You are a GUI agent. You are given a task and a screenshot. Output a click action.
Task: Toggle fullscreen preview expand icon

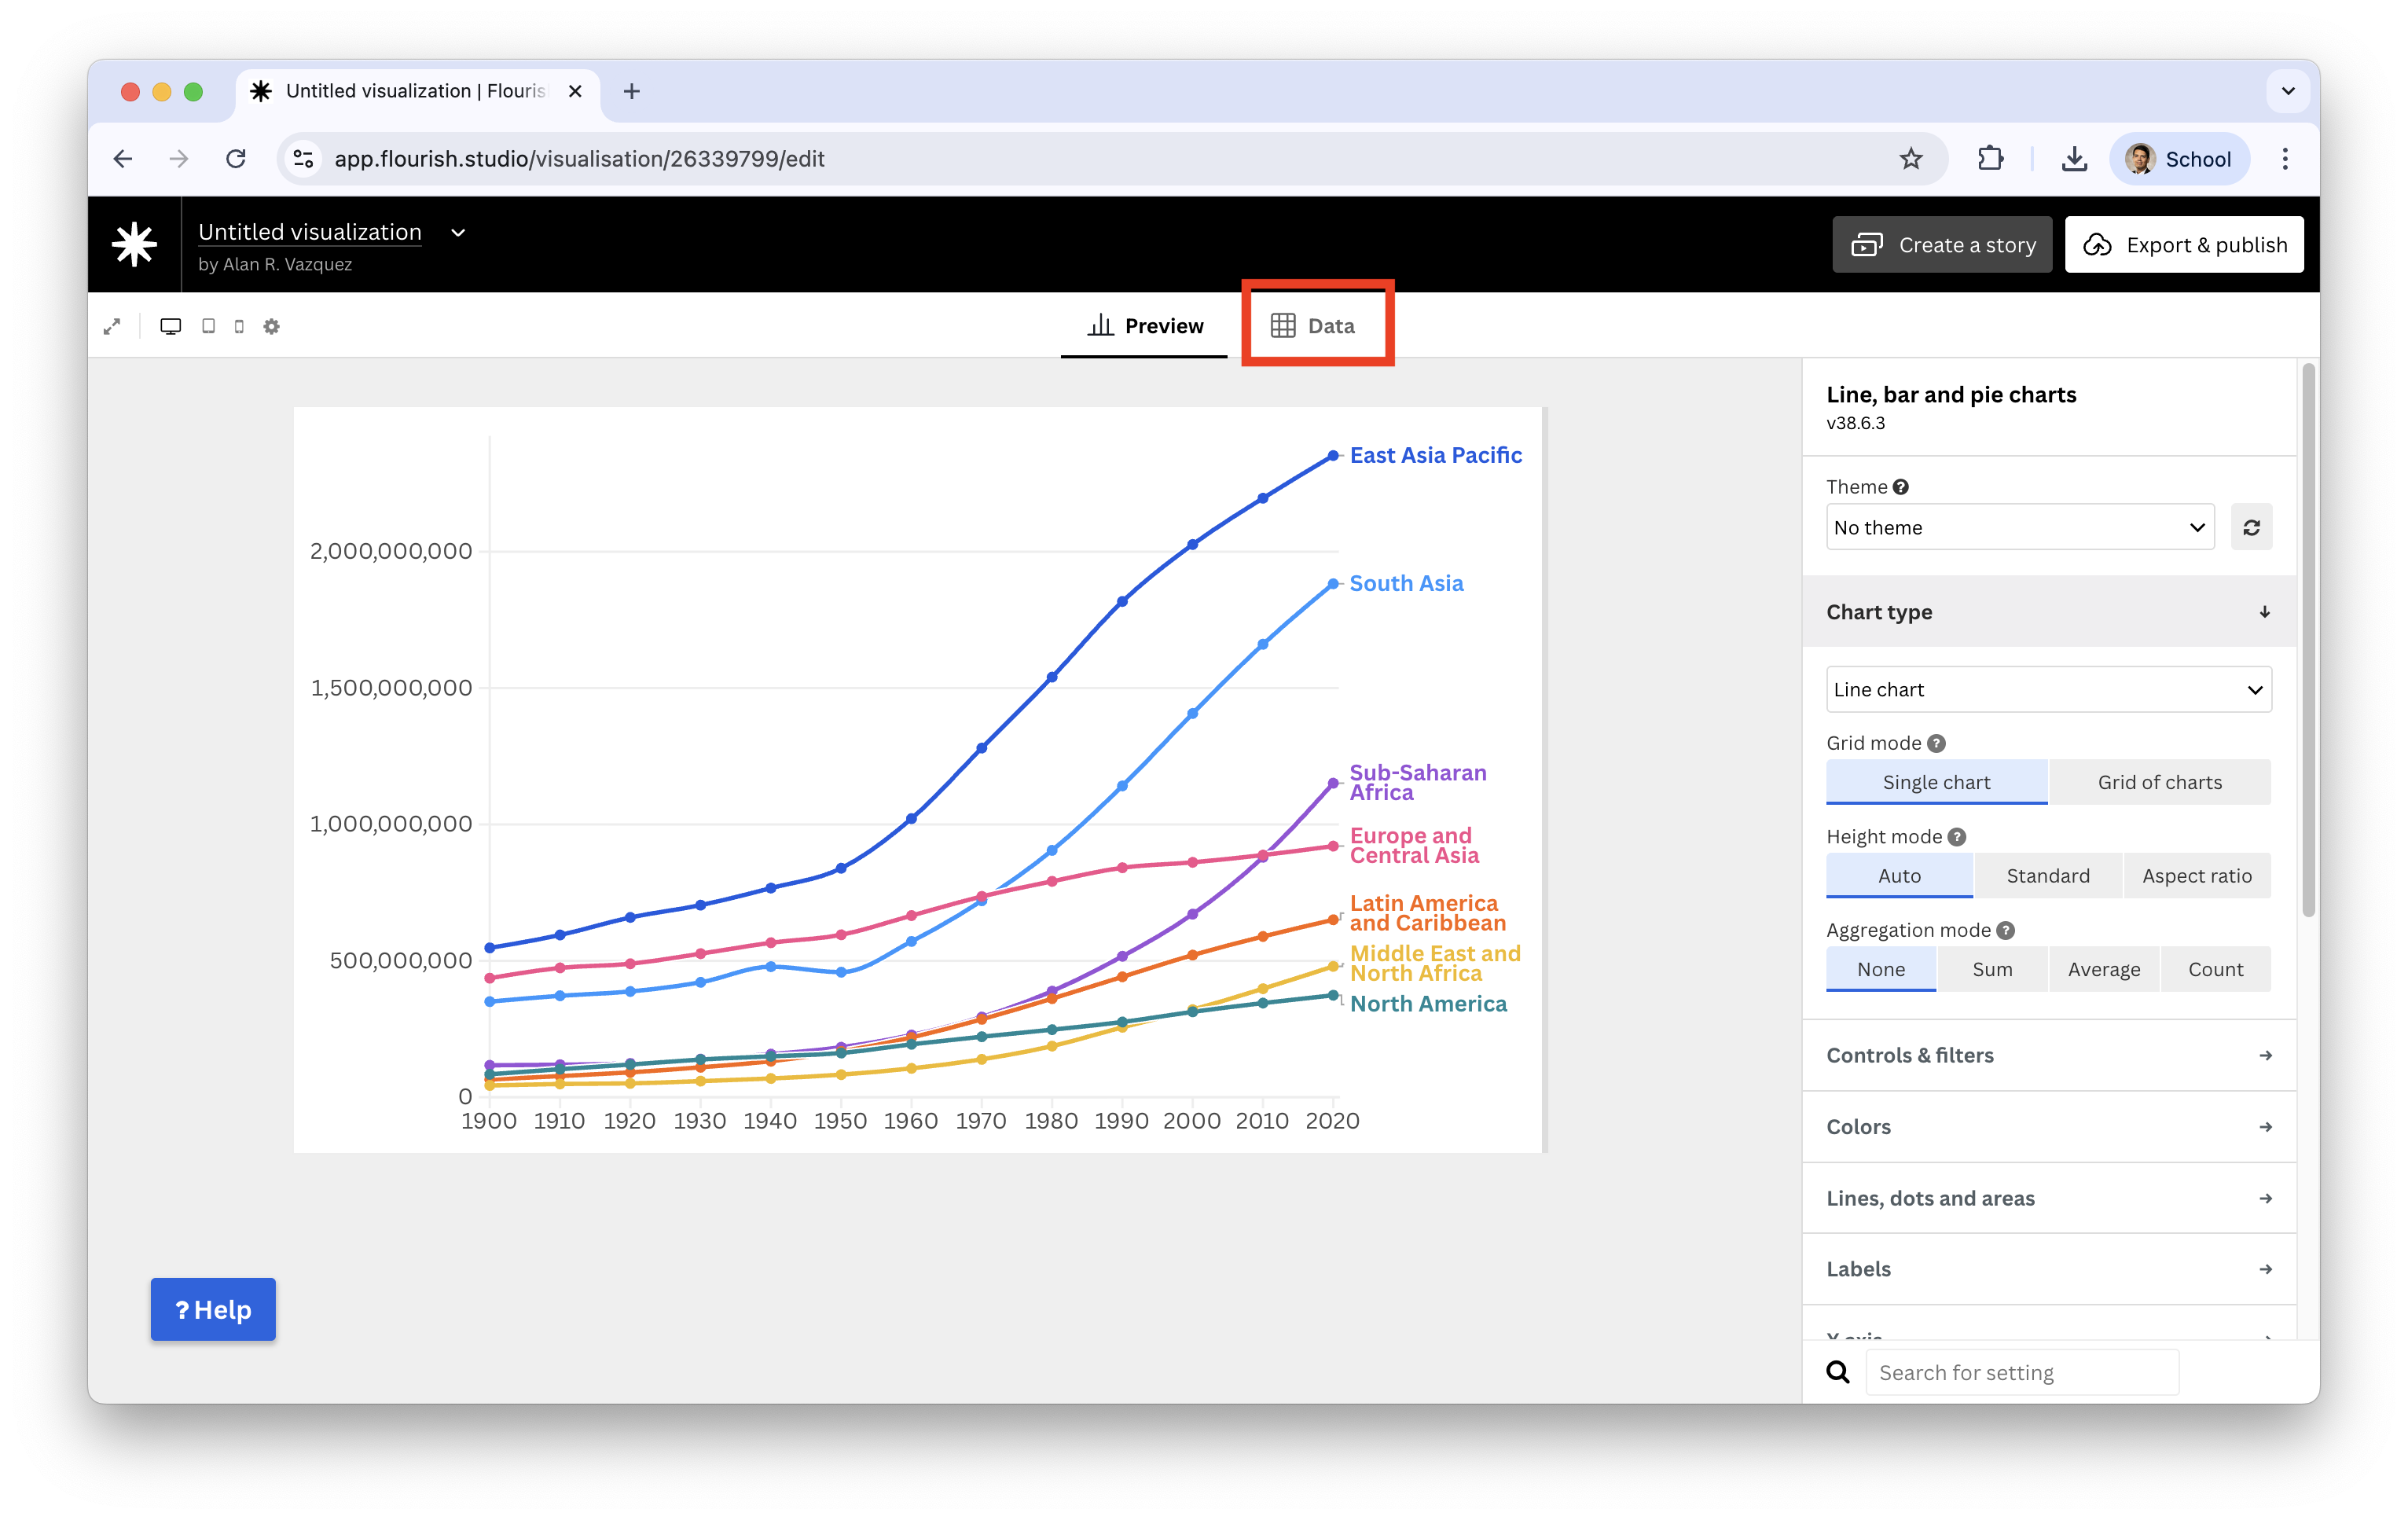pos(112,326)
